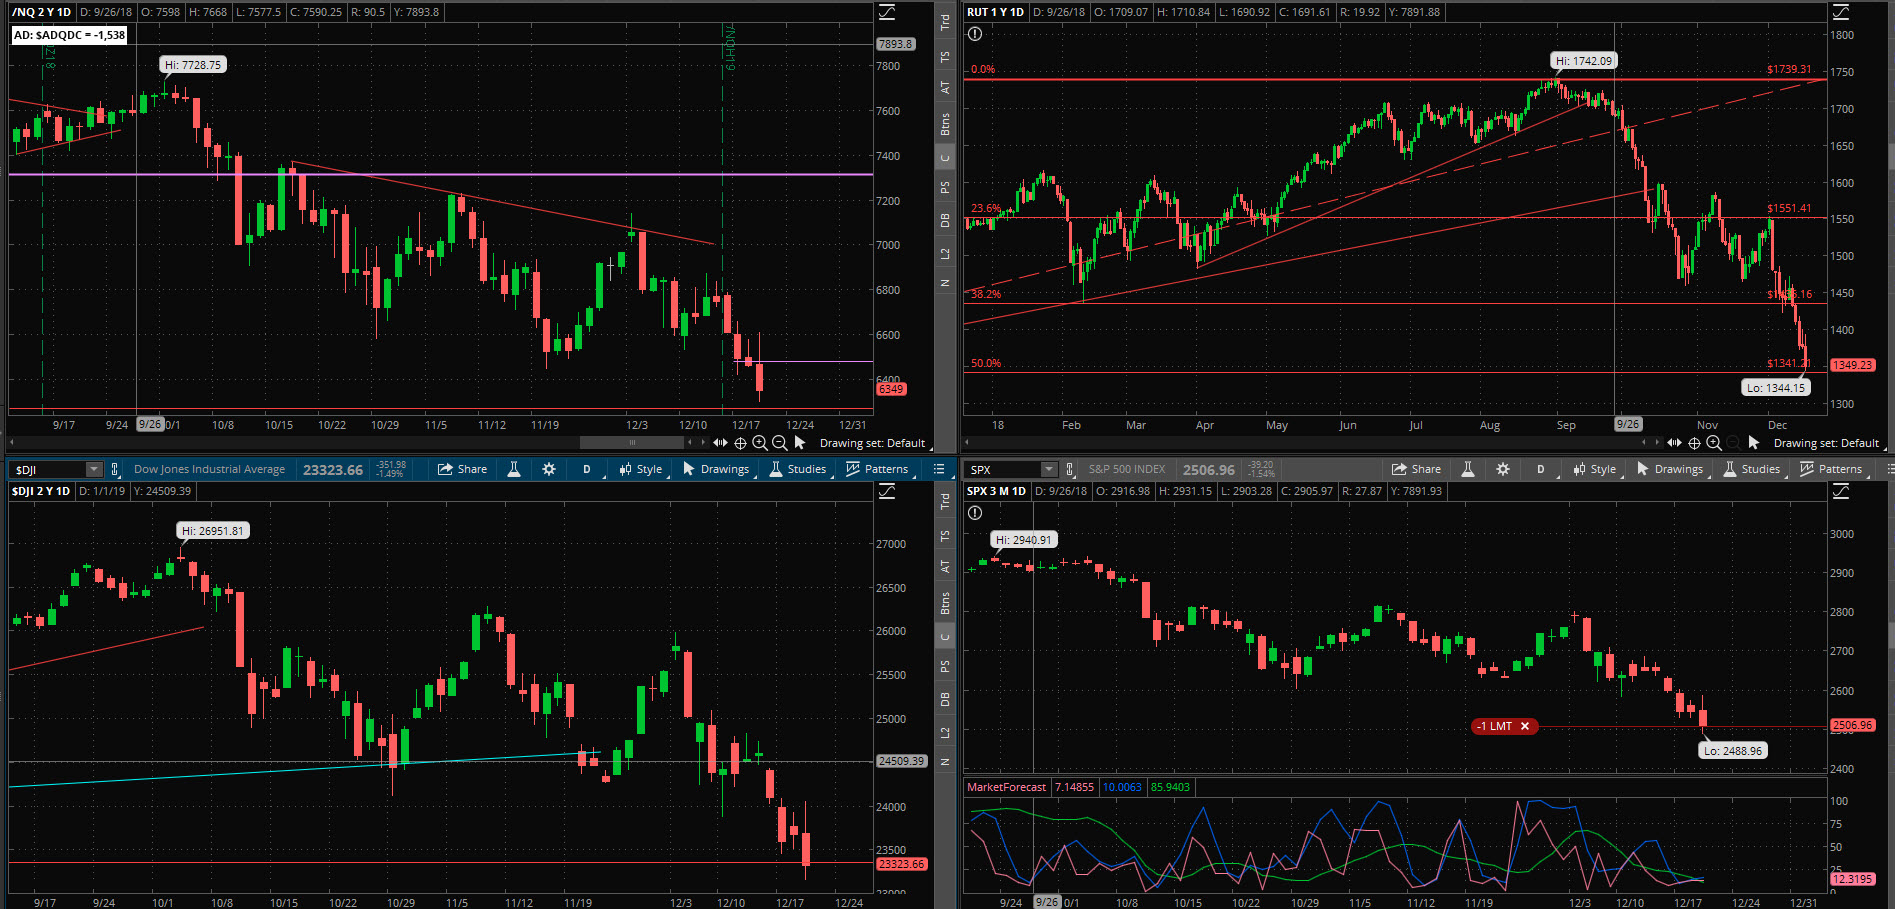
Task: Click the list menu icon beside $DJI Patterns
Action: coord(939,469)
